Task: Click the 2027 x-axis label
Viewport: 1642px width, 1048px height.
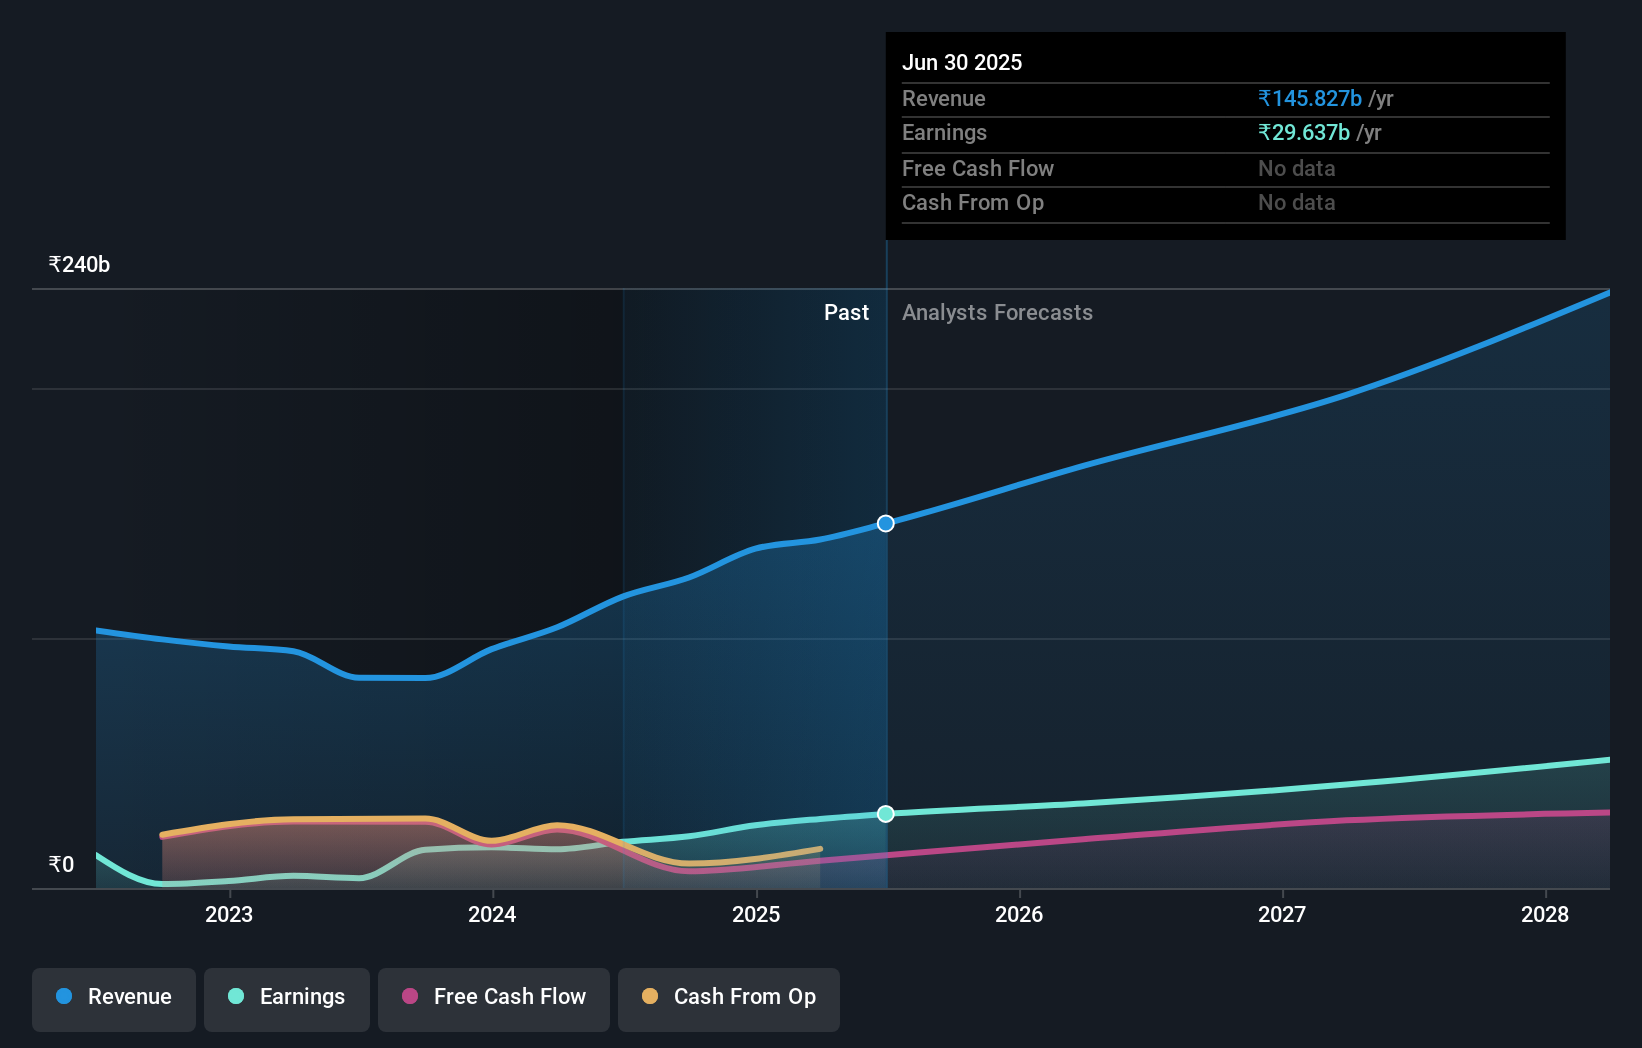Action: click(x=1282, y=914)
